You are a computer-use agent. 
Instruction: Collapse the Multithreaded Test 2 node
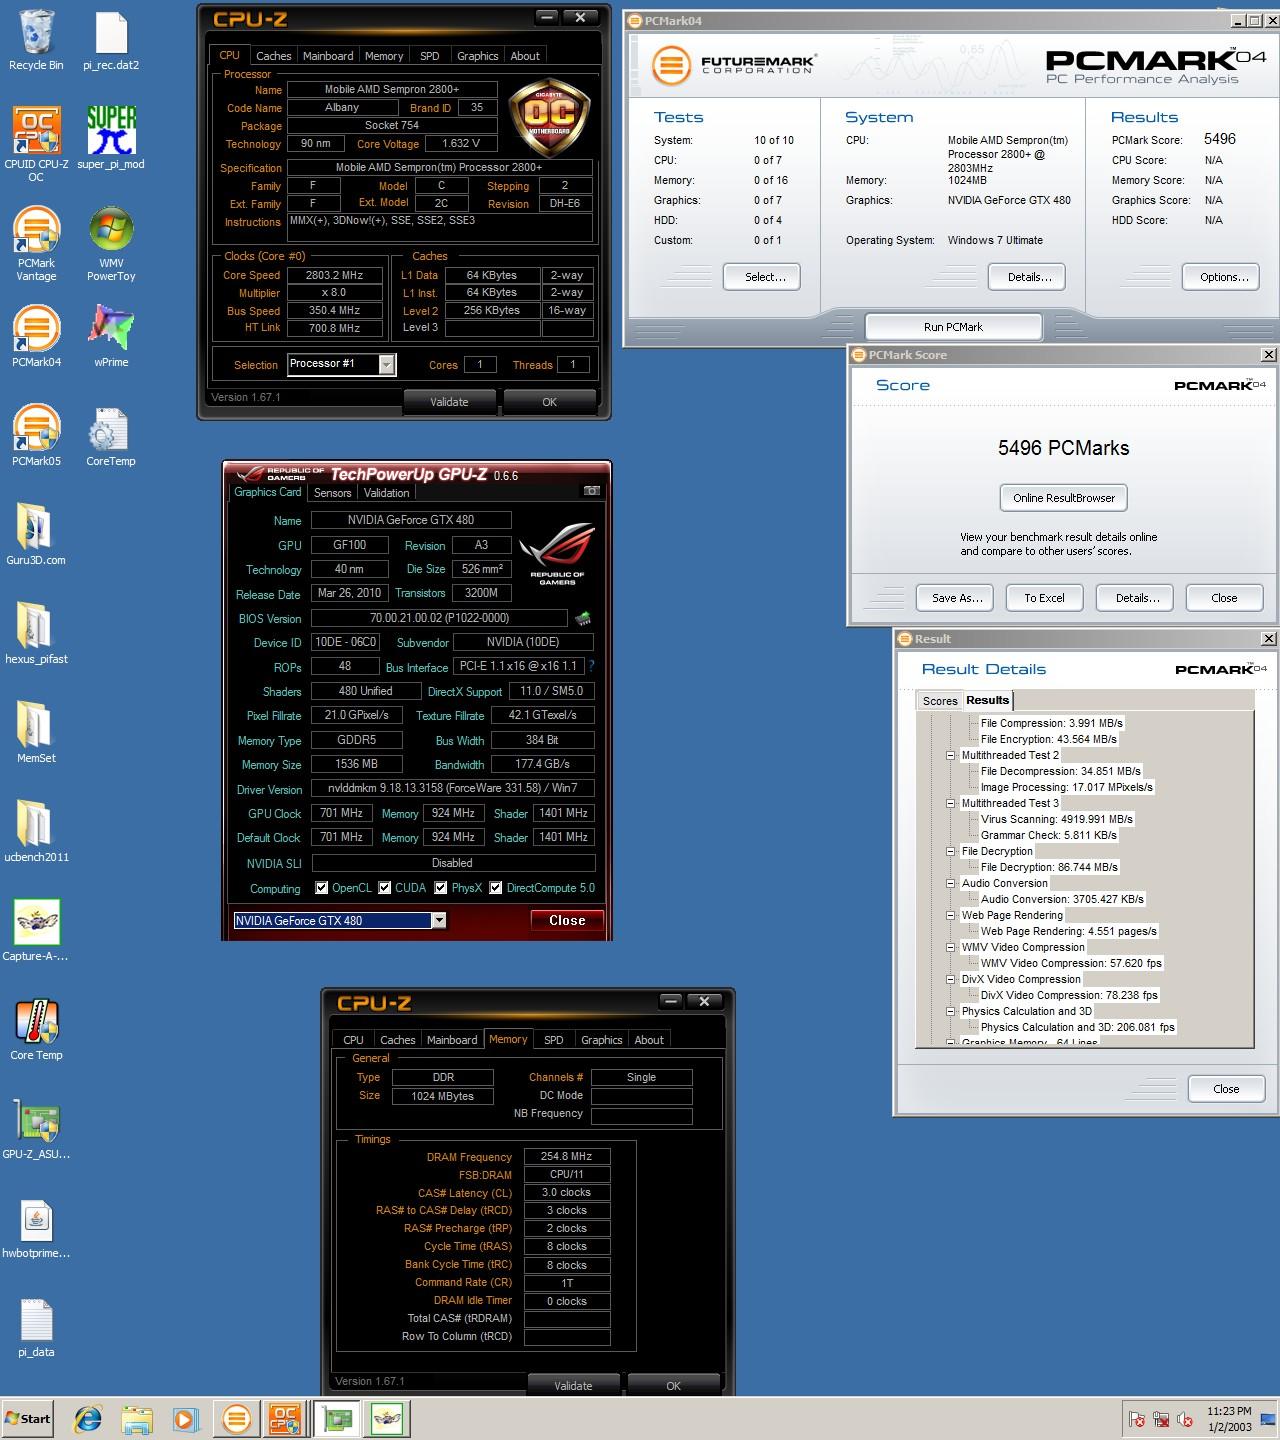(x=951, y=755)
